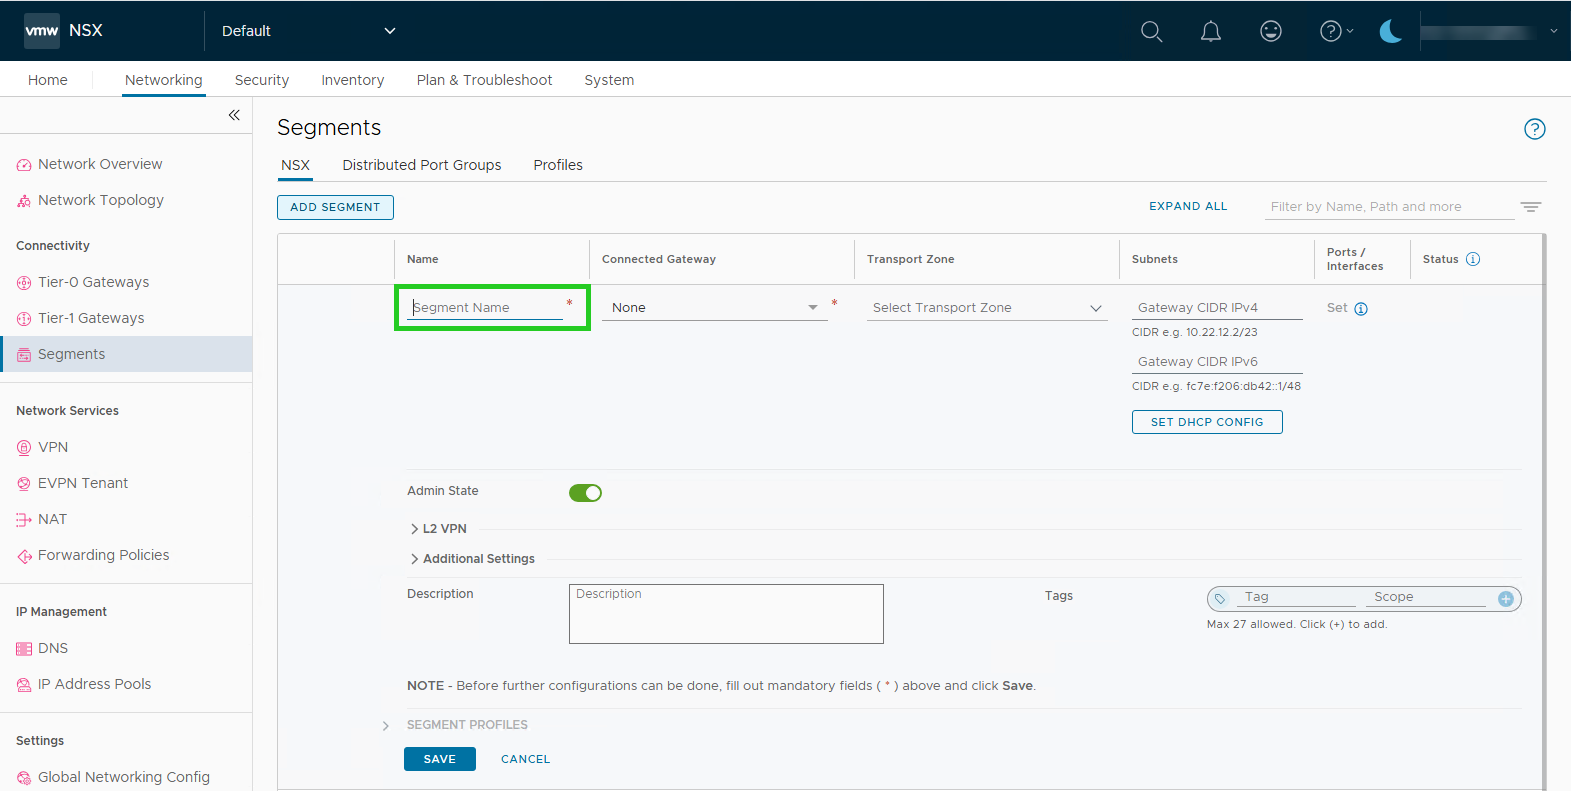This screenshot has height=791, width=1571.
Task: Click the ADD SEGMENT button
Action: tap(335, 207)
